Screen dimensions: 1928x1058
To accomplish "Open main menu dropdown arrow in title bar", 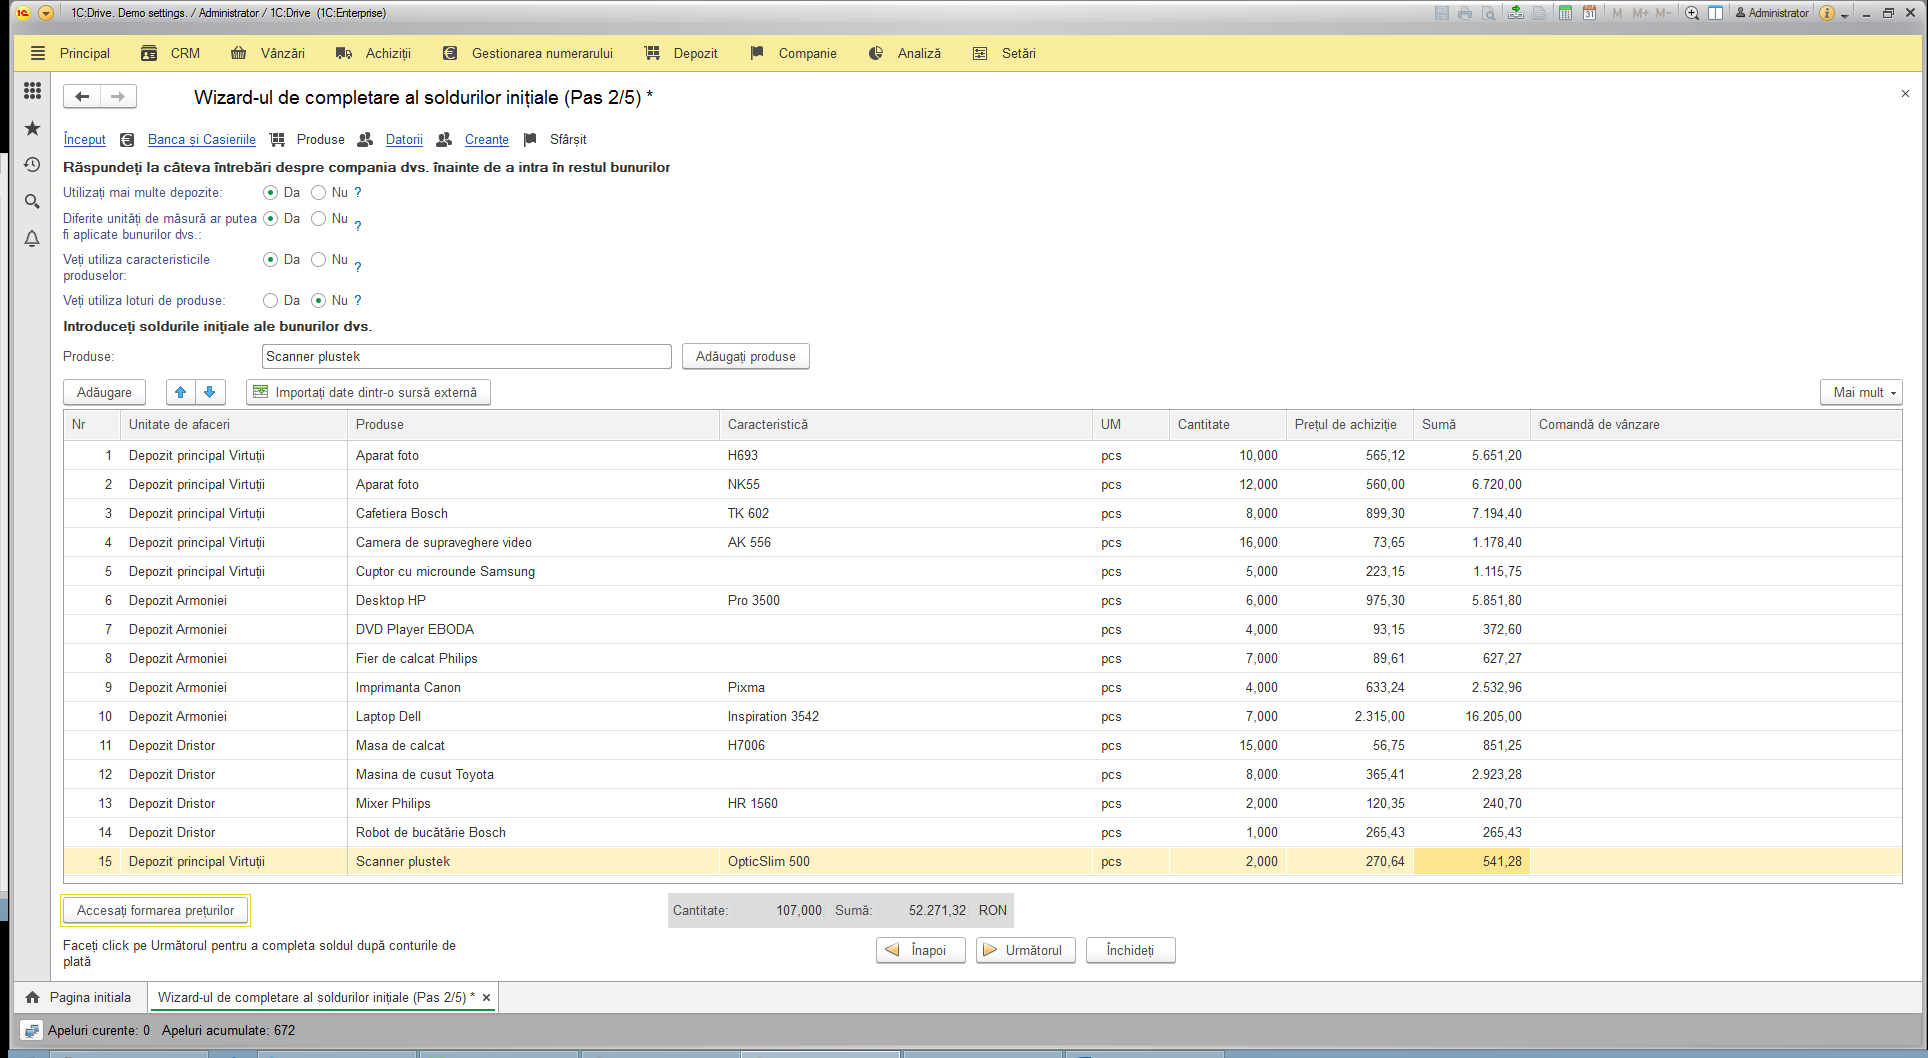I will click(x=45, y=13).
